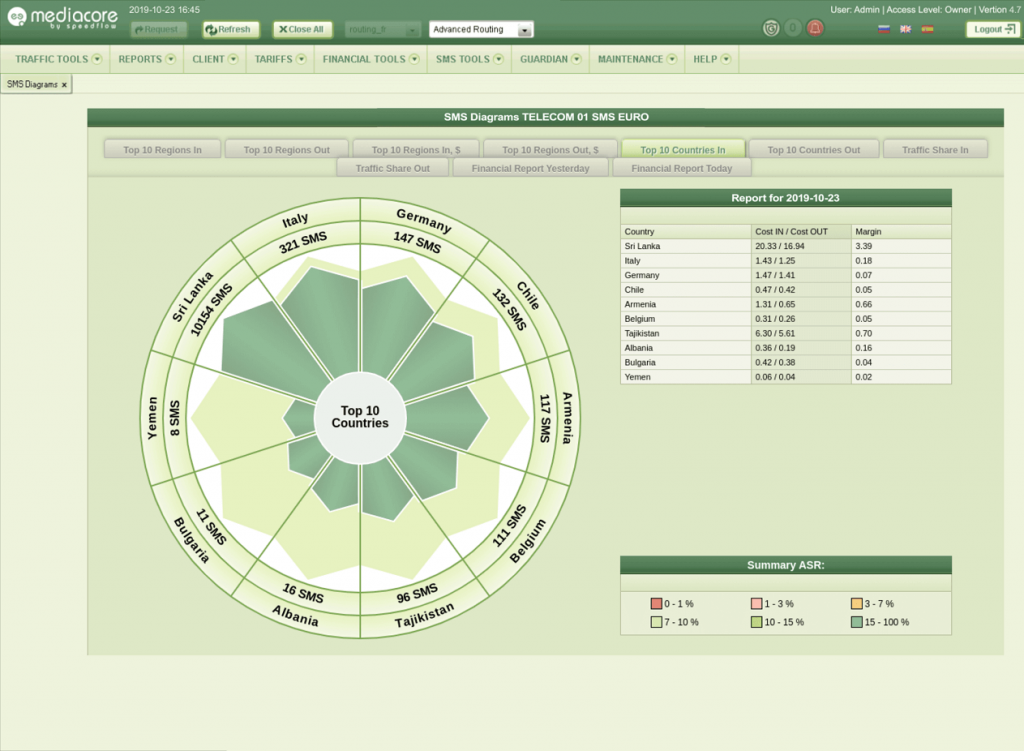Click the Tajikistan margin value 0.70

[863, 333]
